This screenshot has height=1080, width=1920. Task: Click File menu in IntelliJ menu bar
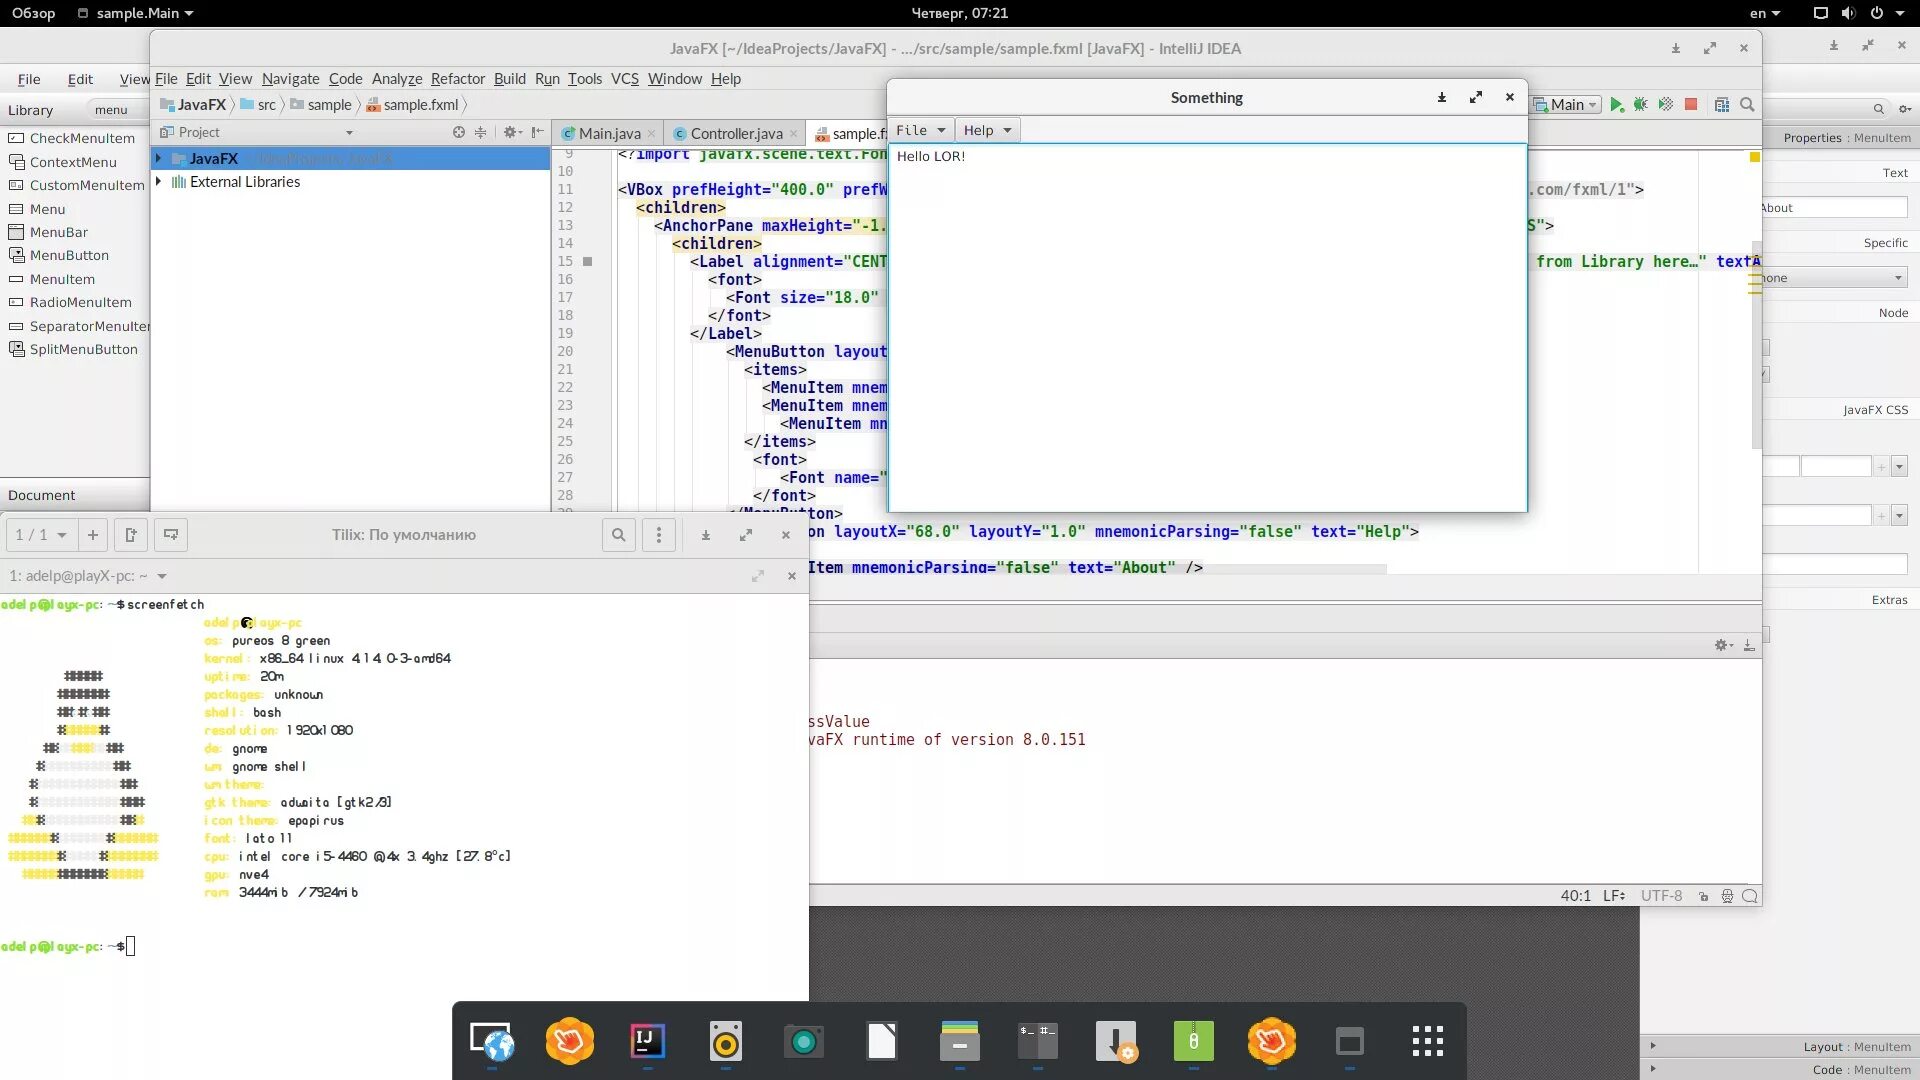point(164,79)
